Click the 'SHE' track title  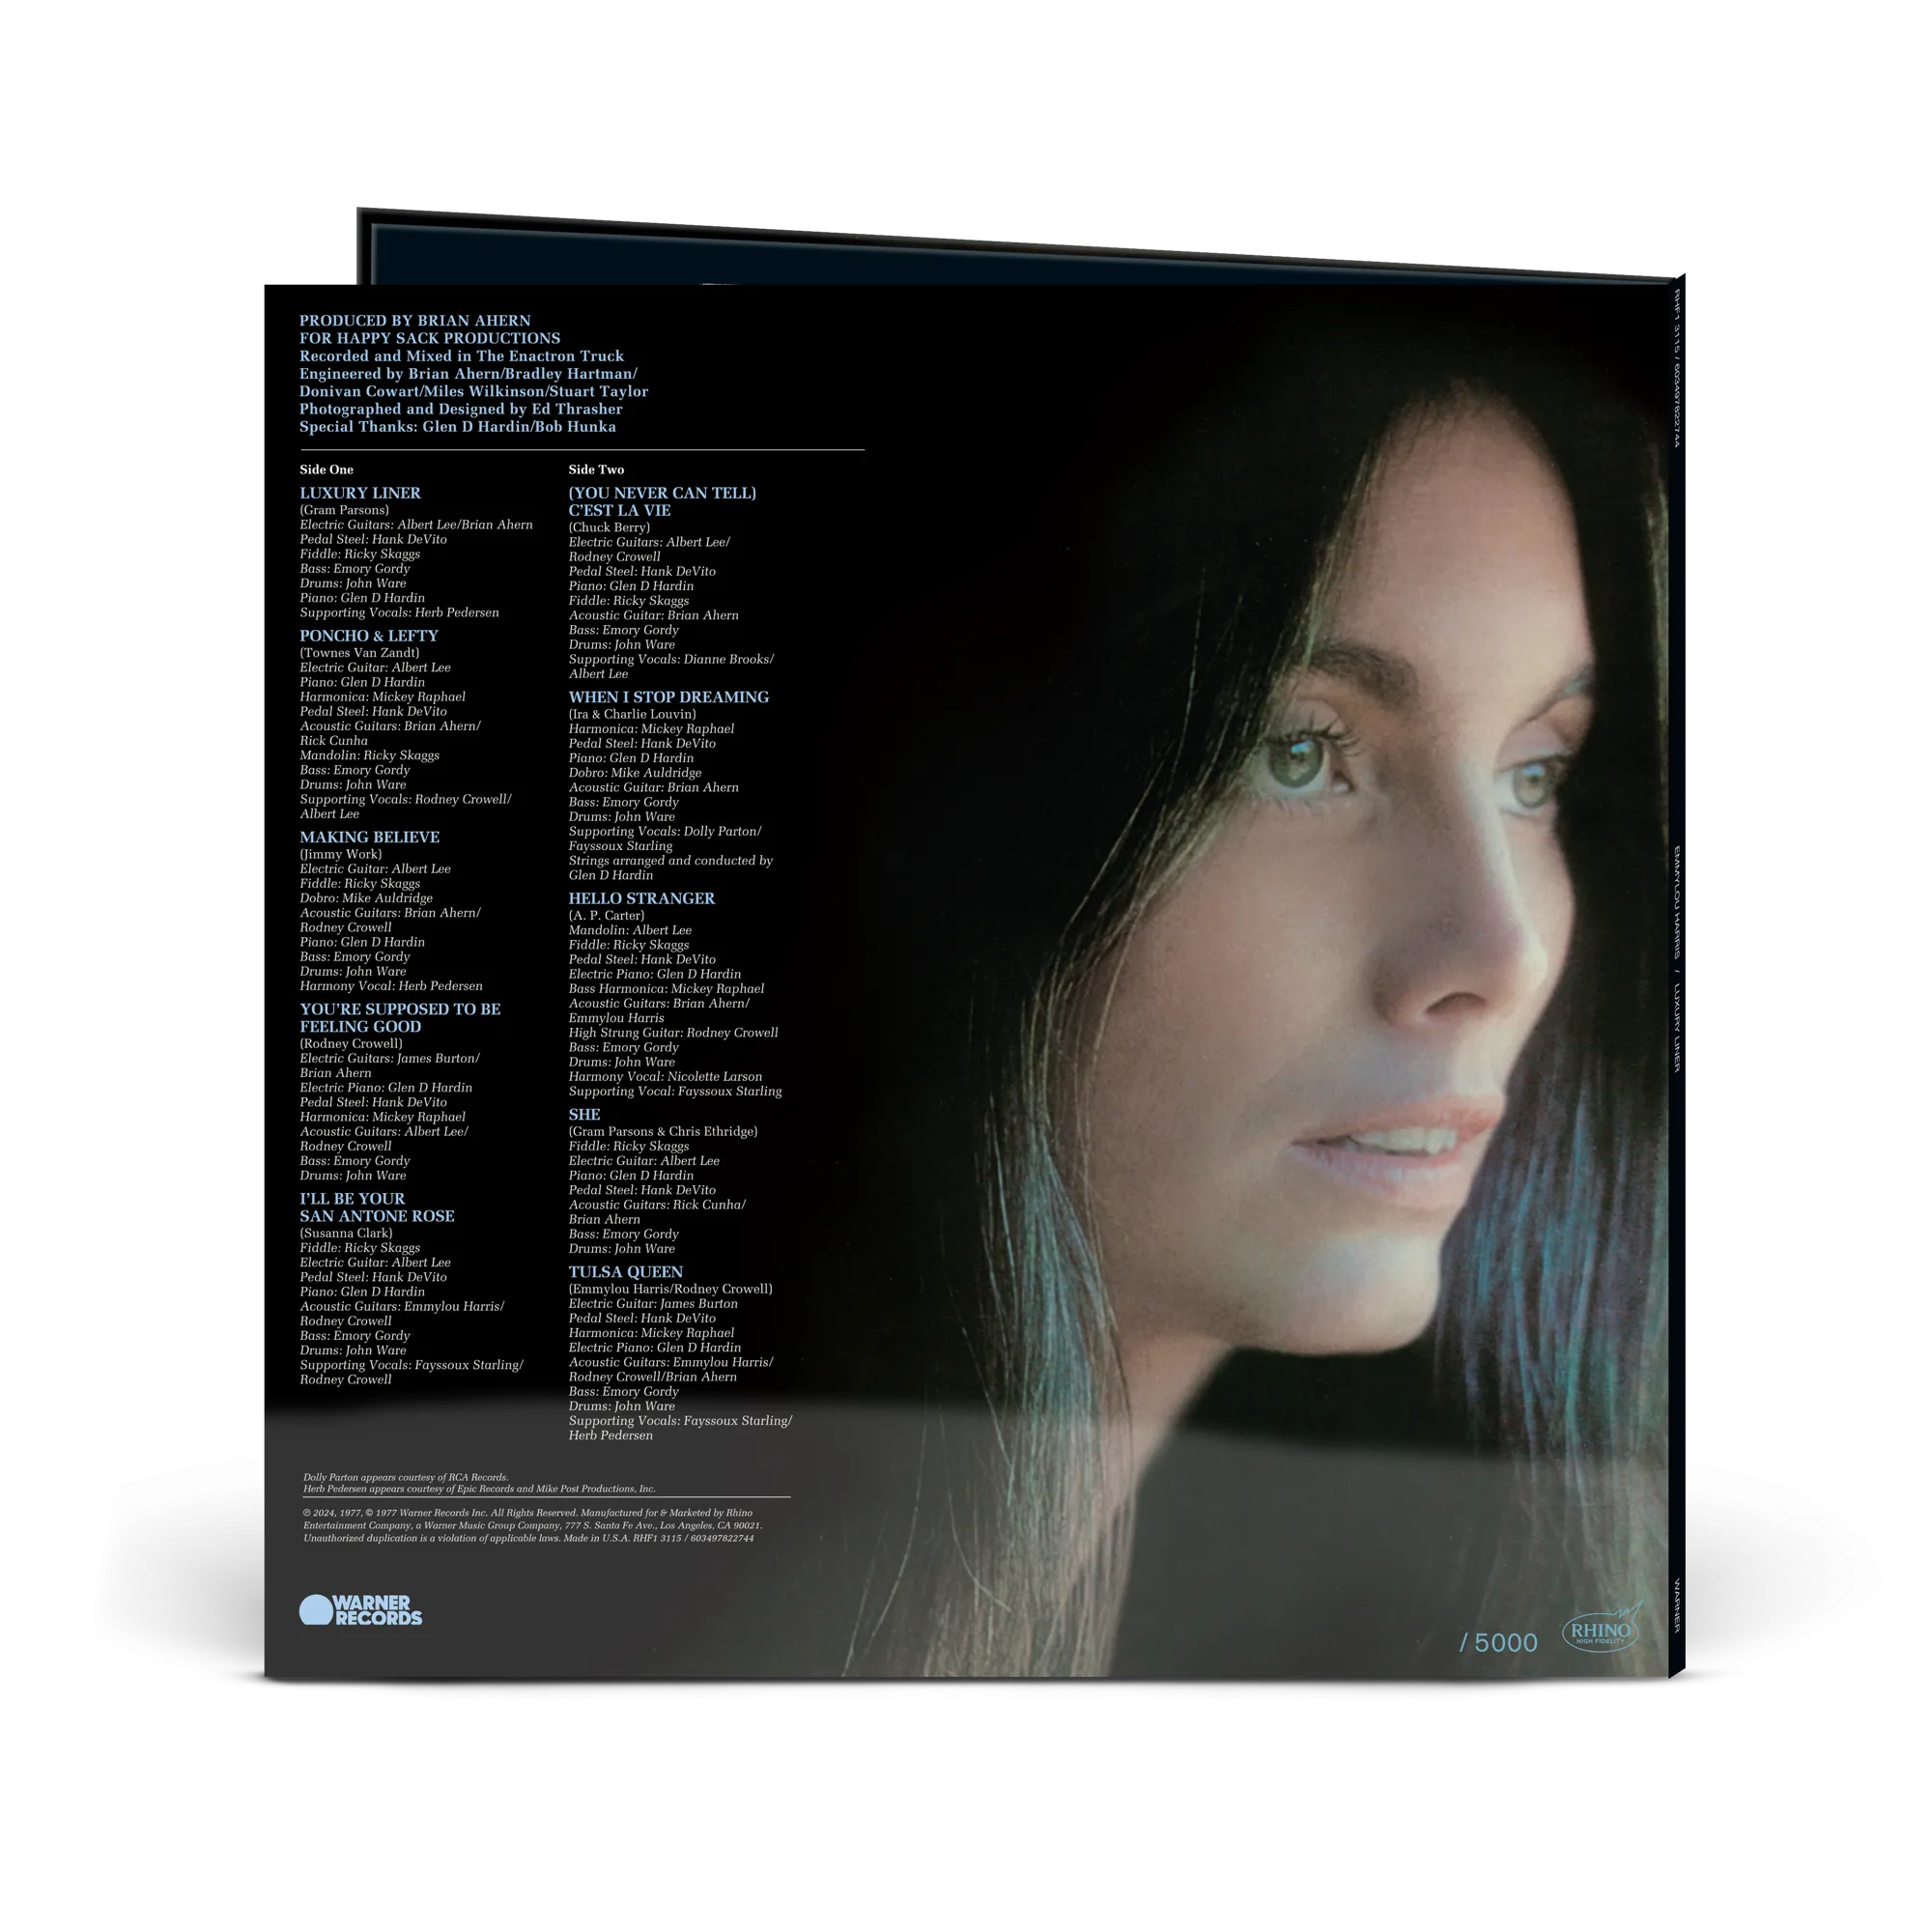(584, 1115)
